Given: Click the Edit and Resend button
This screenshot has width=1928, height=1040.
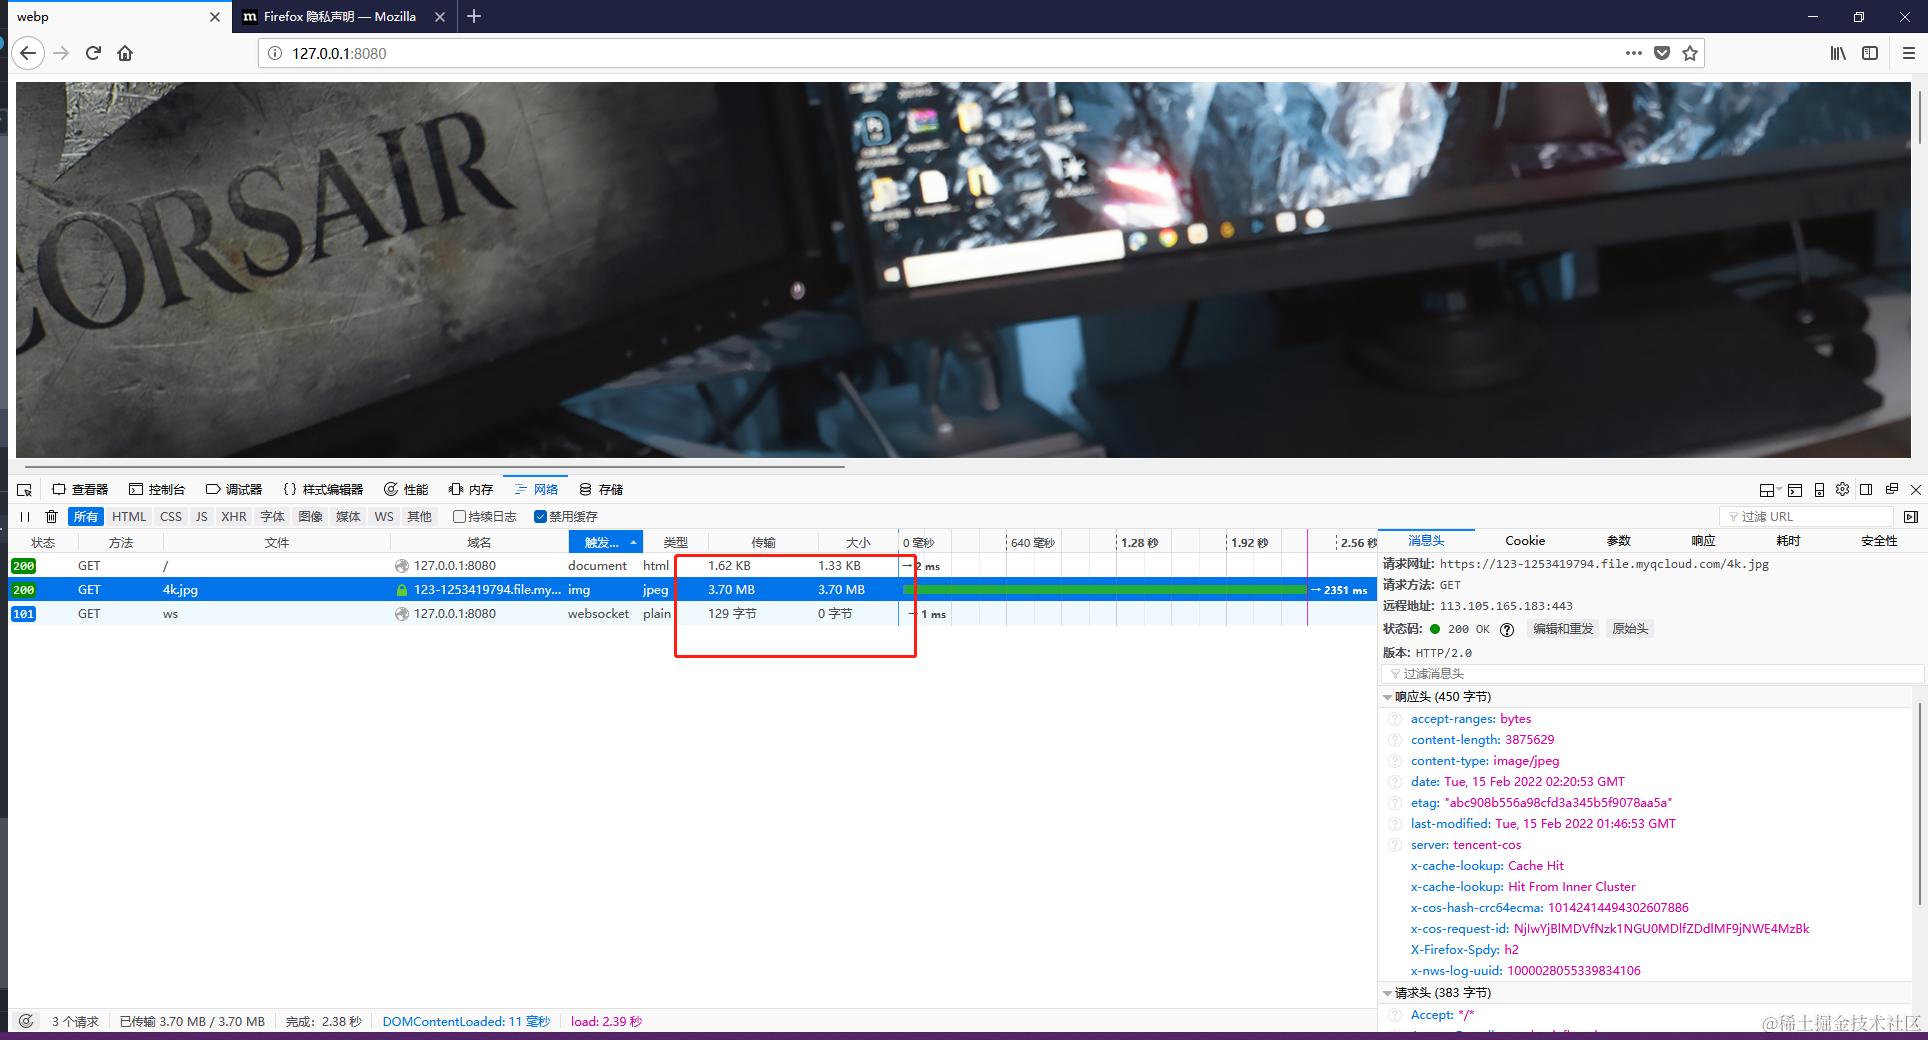Looking at the screenshot, I should 1563,629.
